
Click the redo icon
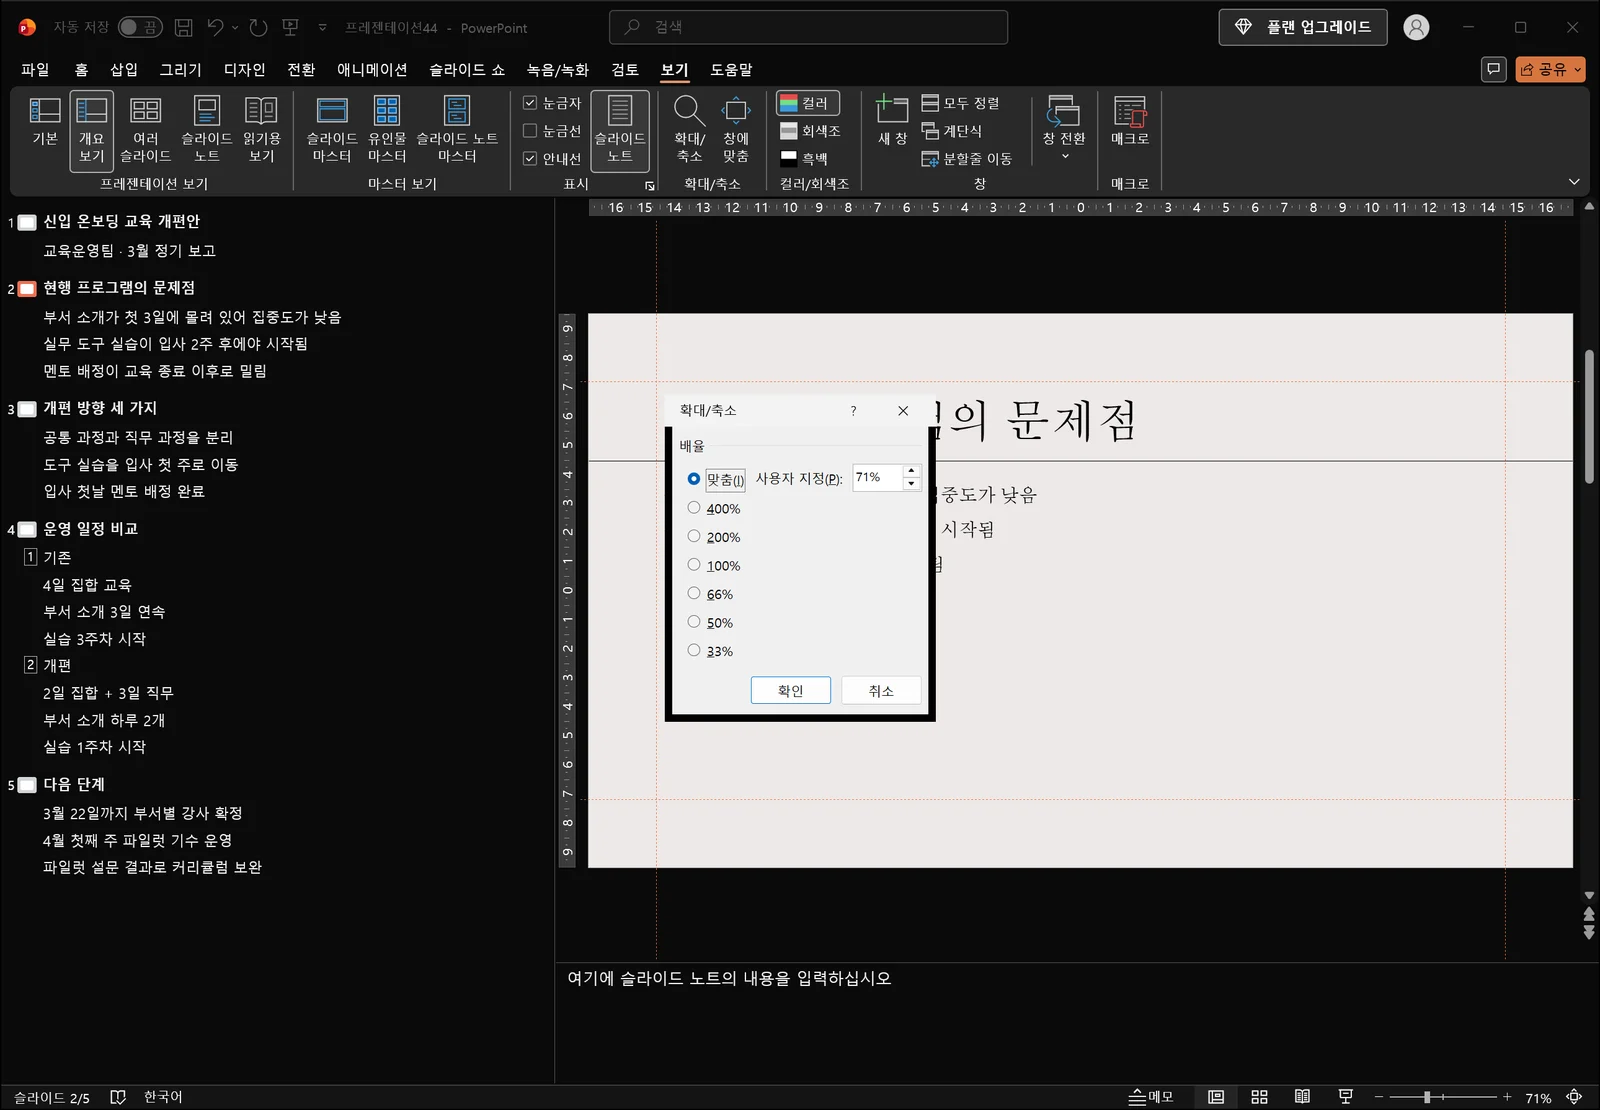click(x=258, y=28)
